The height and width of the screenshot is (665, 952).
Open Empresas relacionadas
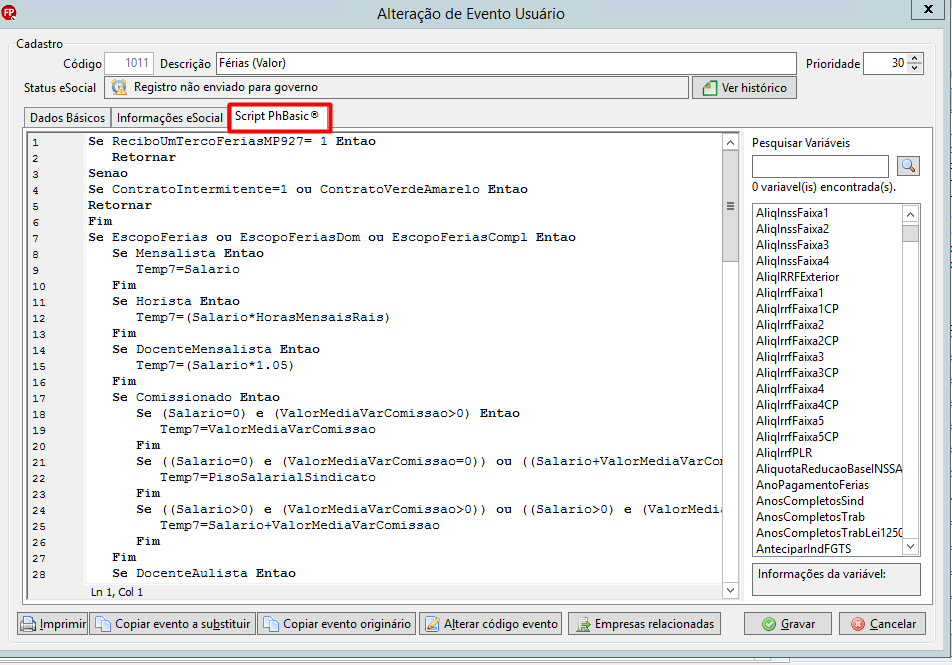coord(644,624)
